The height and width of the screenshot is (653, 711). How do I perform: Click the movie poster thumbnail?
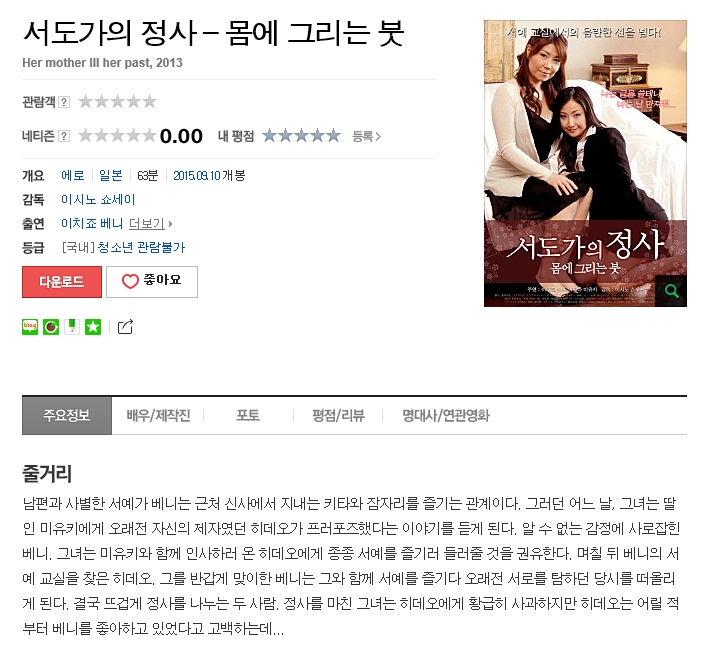(x=585, y=163)
